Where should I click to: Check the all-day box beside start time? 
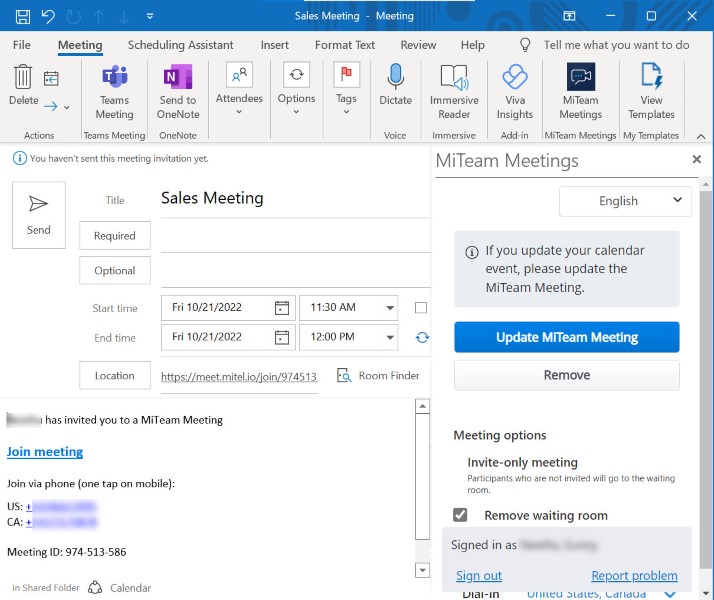click(x=421, y=308)
